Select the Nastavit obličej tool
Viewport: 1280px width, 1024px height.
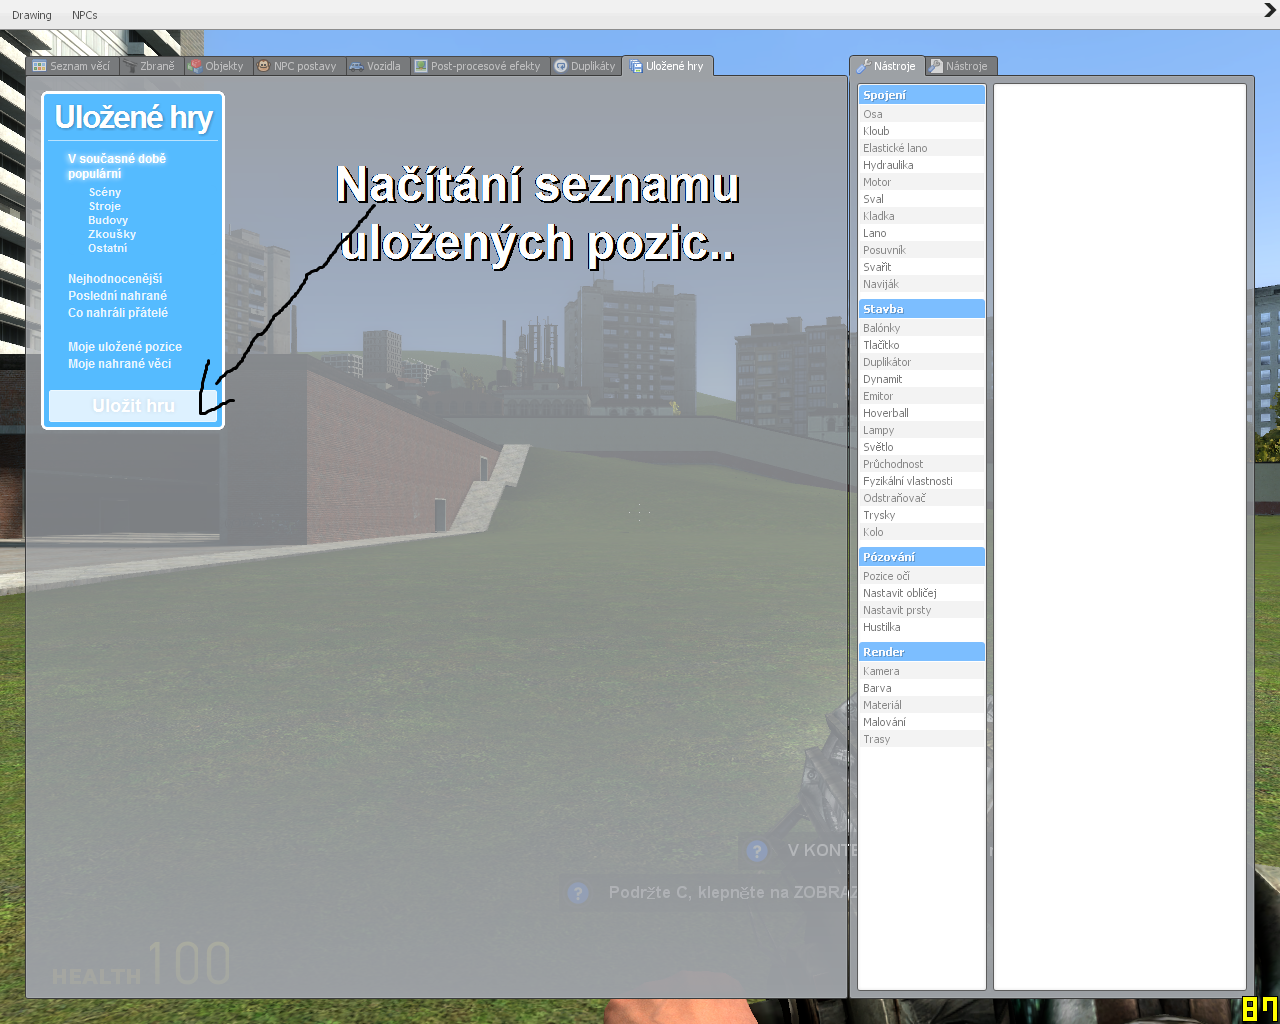922,593
